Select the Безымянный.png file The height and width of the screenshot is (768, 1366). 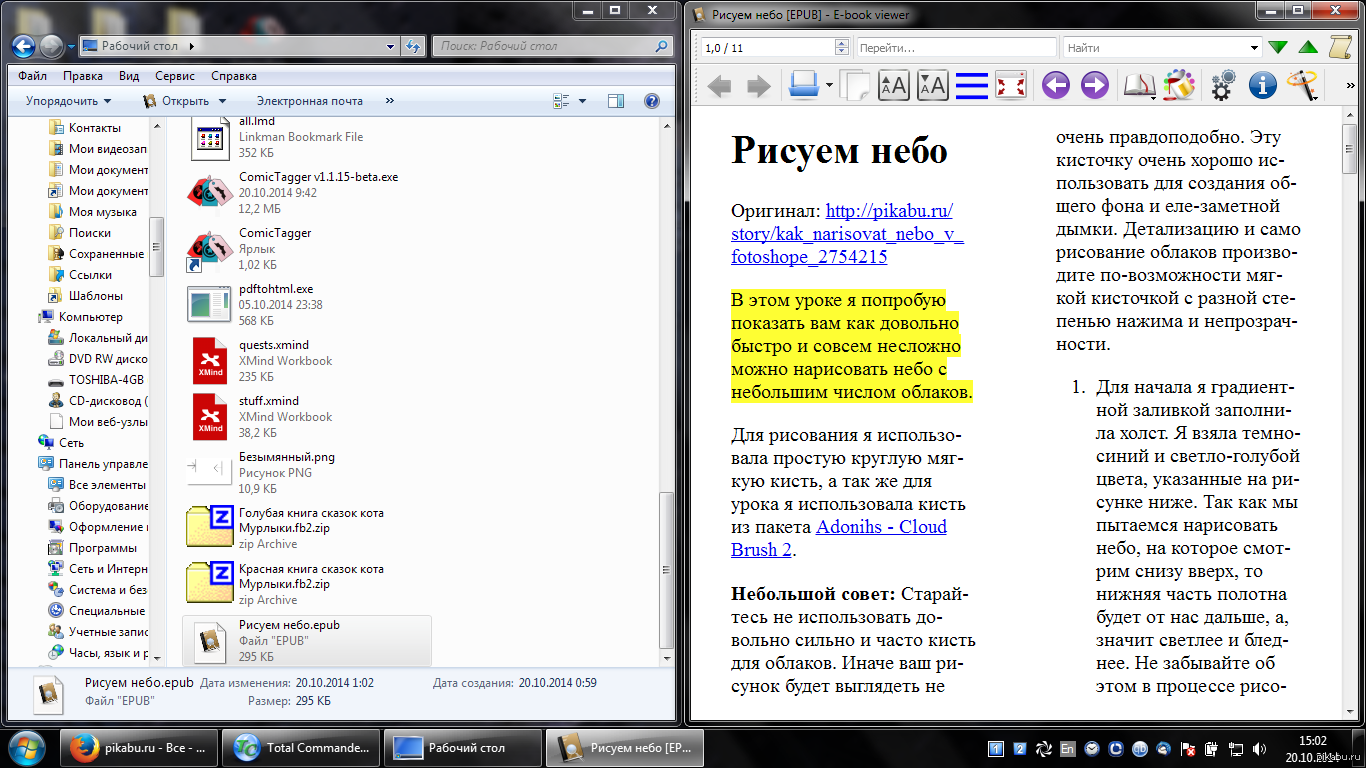click(x=306, y=473)
